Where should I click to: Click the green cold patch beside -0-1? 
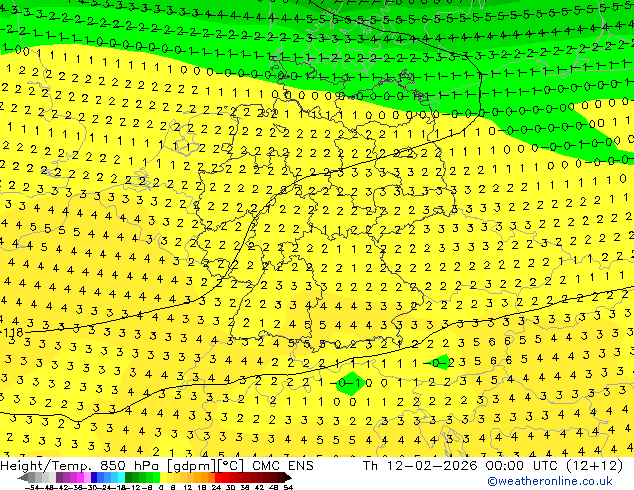(x=351, y=383)
